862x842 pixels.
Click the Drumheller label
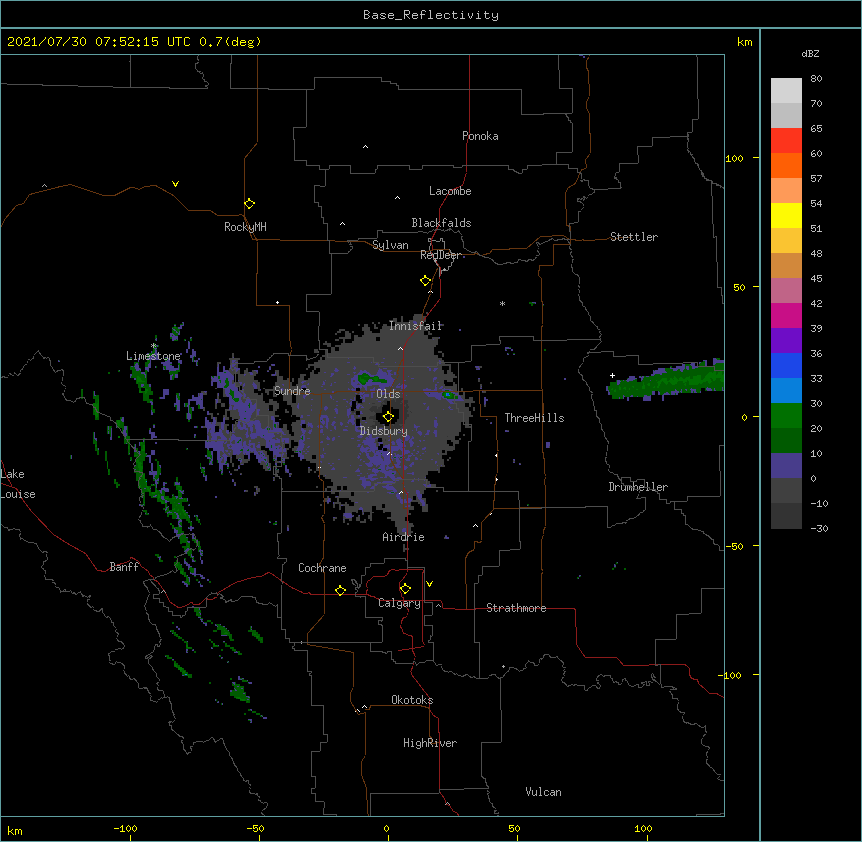point(638,487)
